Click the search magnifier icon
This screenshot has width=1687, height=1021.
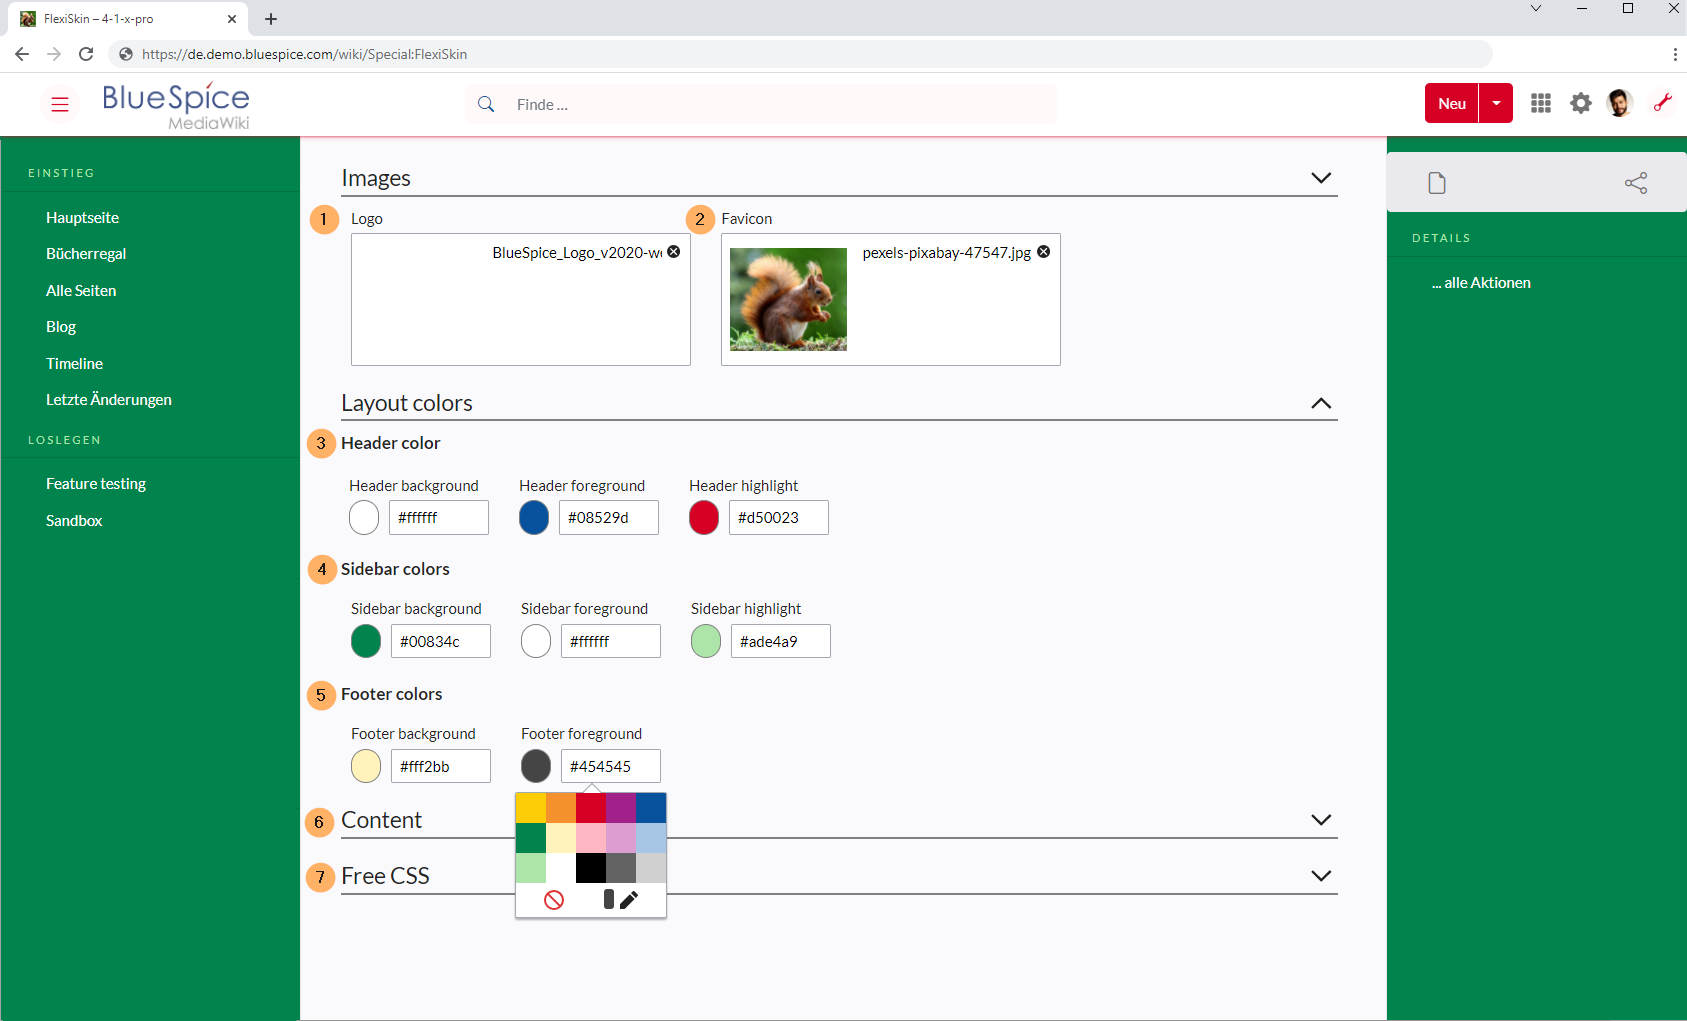click(486, 104)
